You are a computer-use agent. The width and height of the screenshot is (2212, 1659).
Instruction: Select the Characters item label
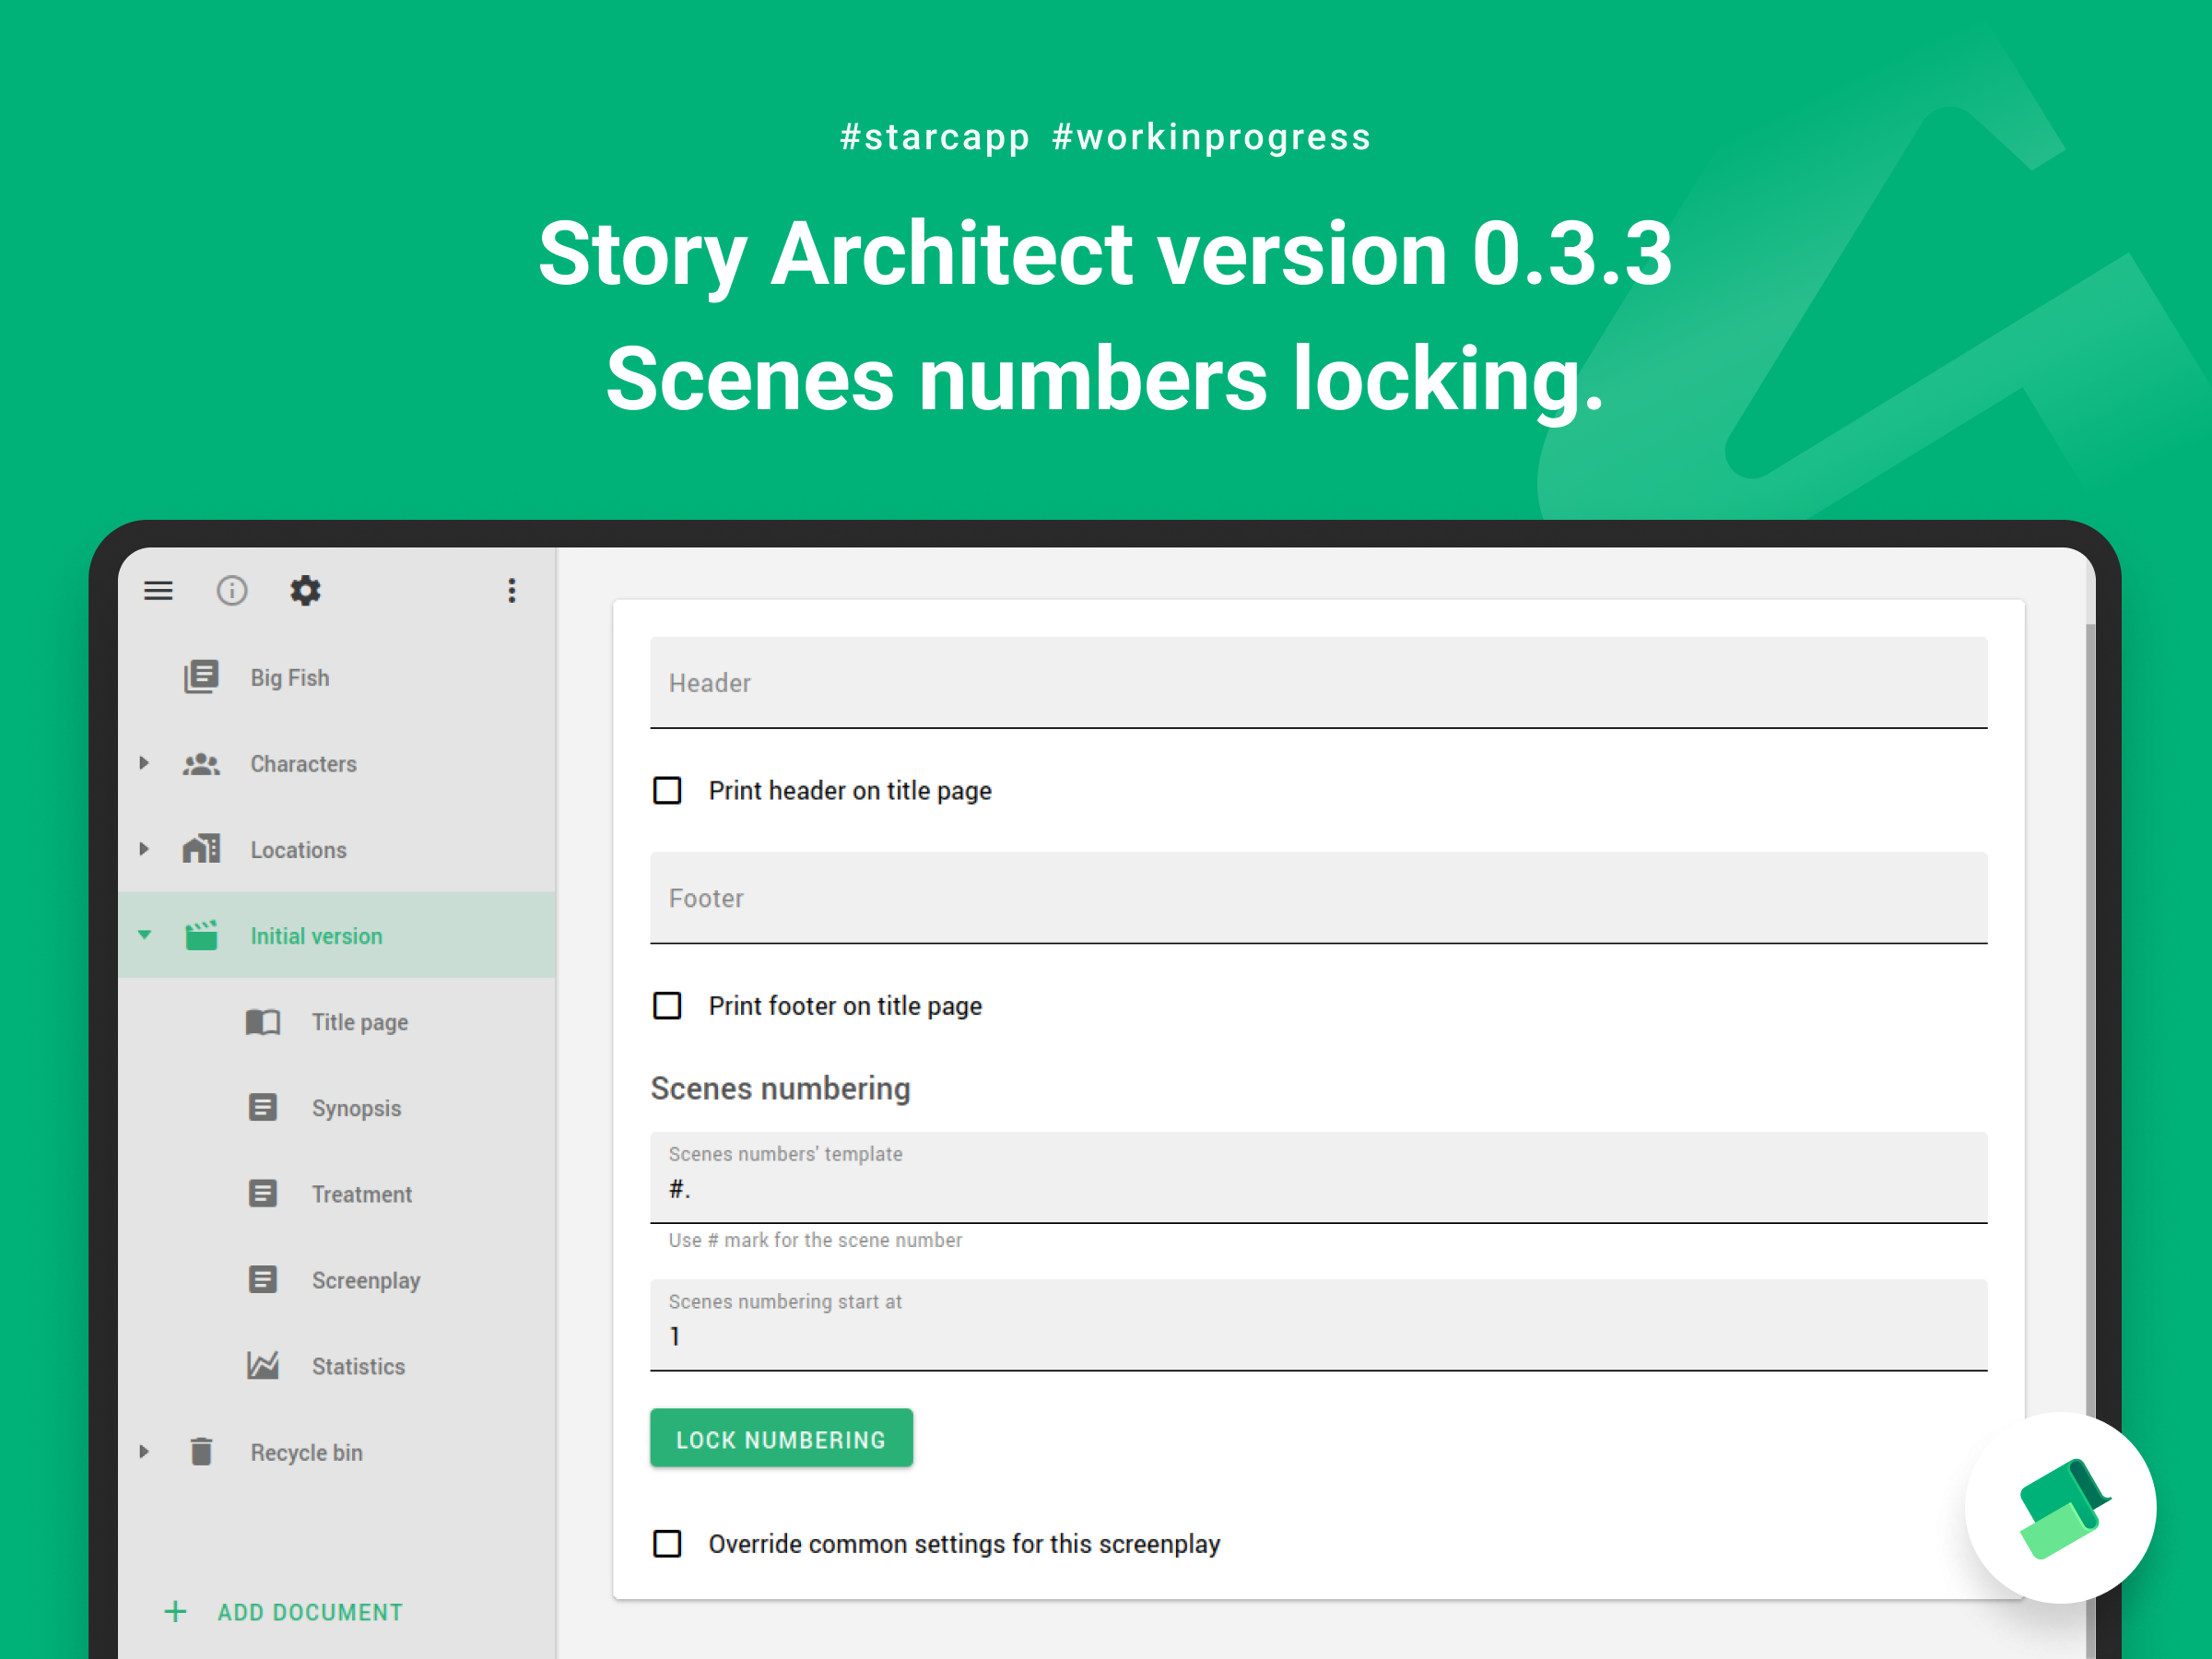point(303,764)
